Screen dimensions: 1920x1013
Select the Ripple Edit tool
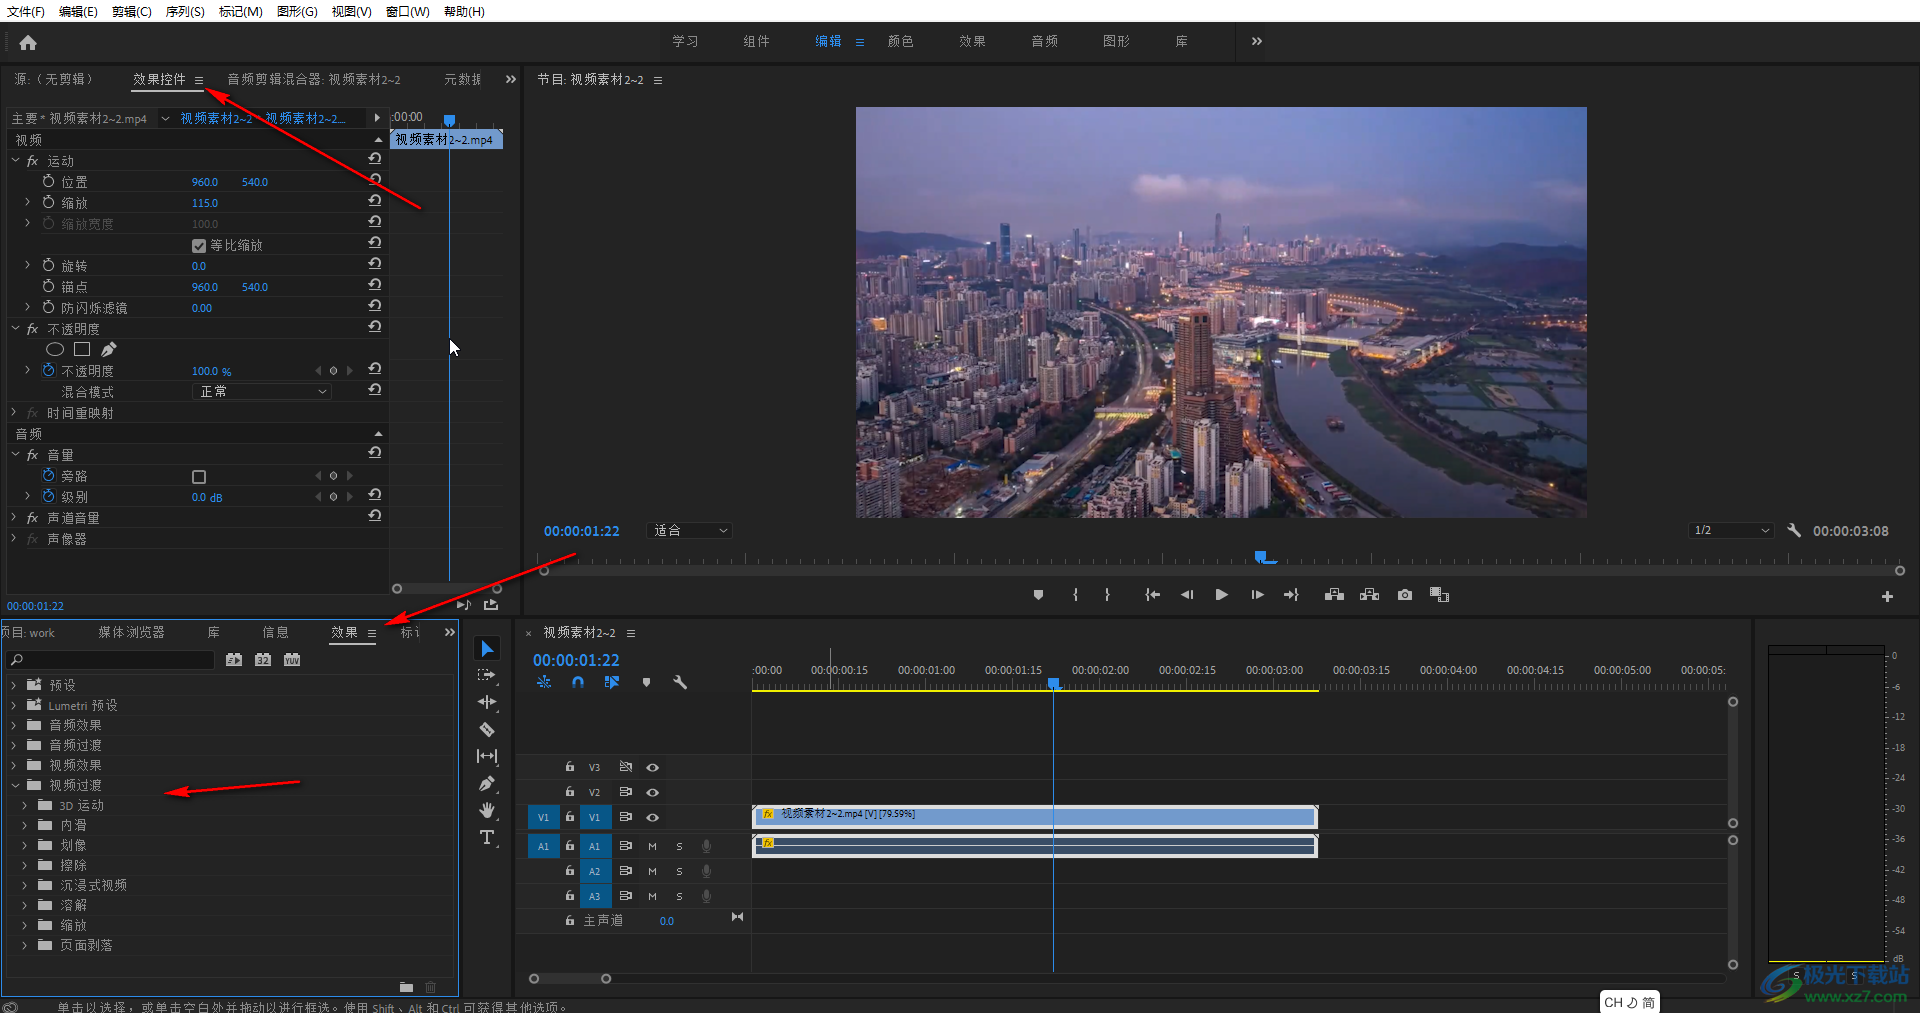pos(487,702)
